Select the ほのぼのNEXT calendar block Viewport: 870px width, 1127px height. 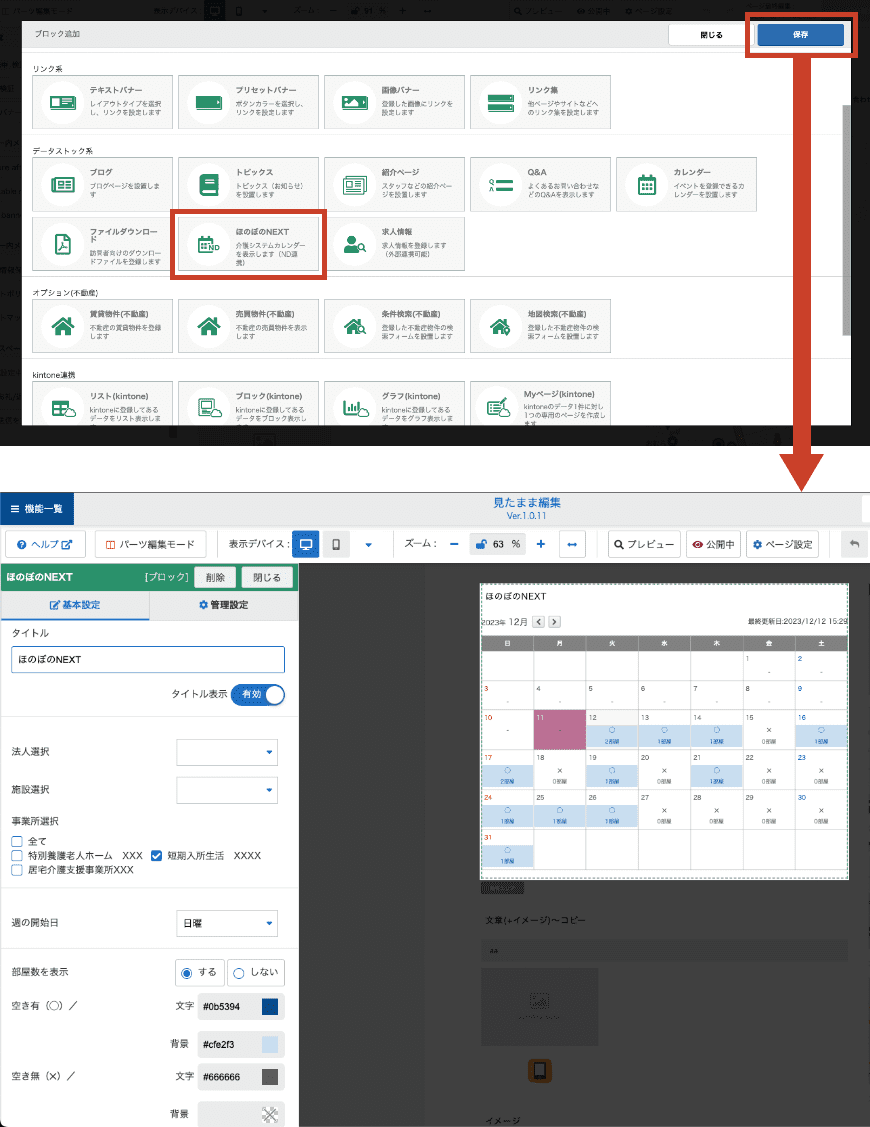[248, 244]
